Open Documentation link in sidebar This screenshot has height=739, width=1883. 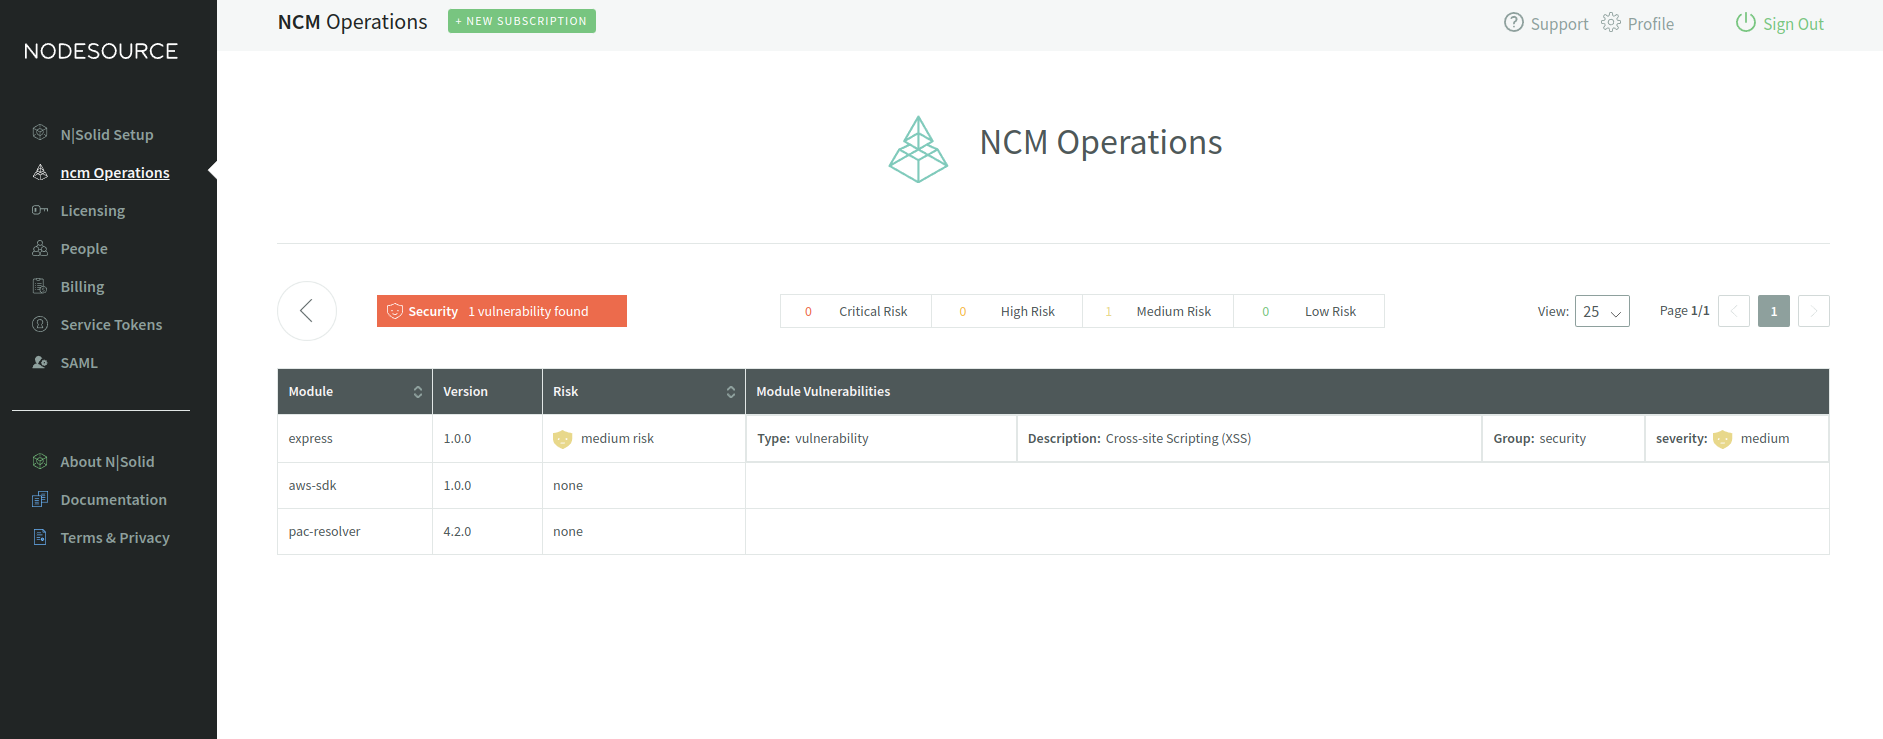[x=113, y=499]
